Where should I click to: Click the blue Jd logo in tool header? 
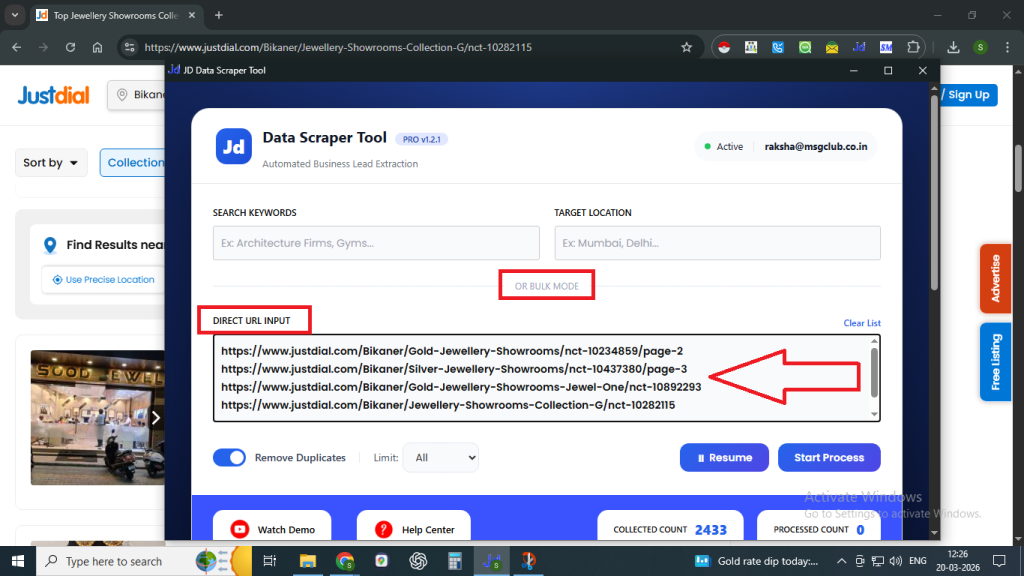233,146
